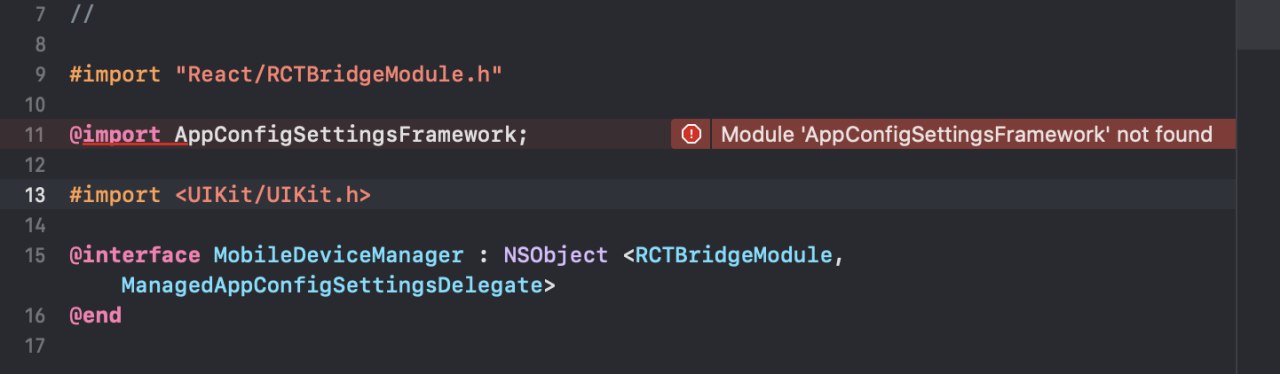The image size is (1280, 374).
Task: Click the // comment on line 7
Action: tap(82, 14)
